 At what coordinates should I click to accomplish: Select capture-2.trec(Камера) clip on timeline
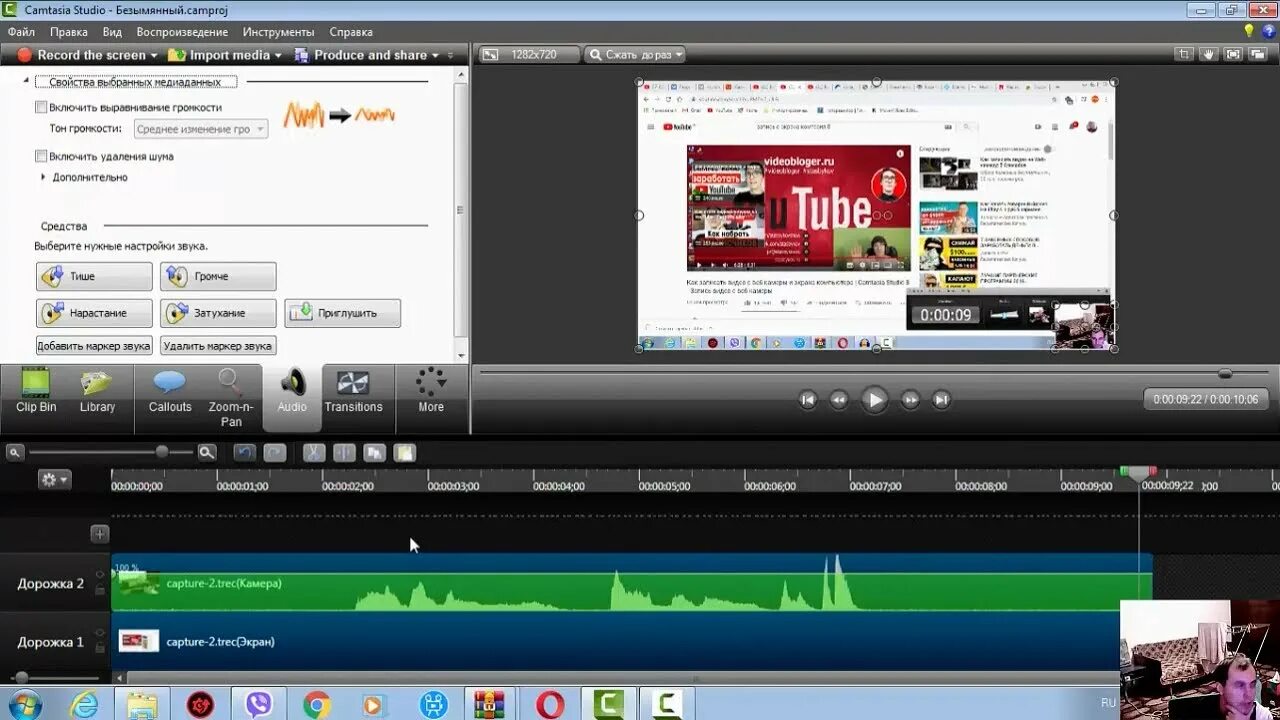[x=631, y=583]
